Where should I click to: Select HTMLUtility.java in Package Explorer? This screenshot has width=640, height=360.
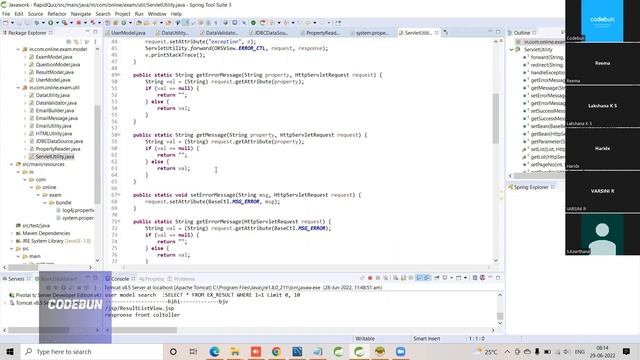coord(53,133)
